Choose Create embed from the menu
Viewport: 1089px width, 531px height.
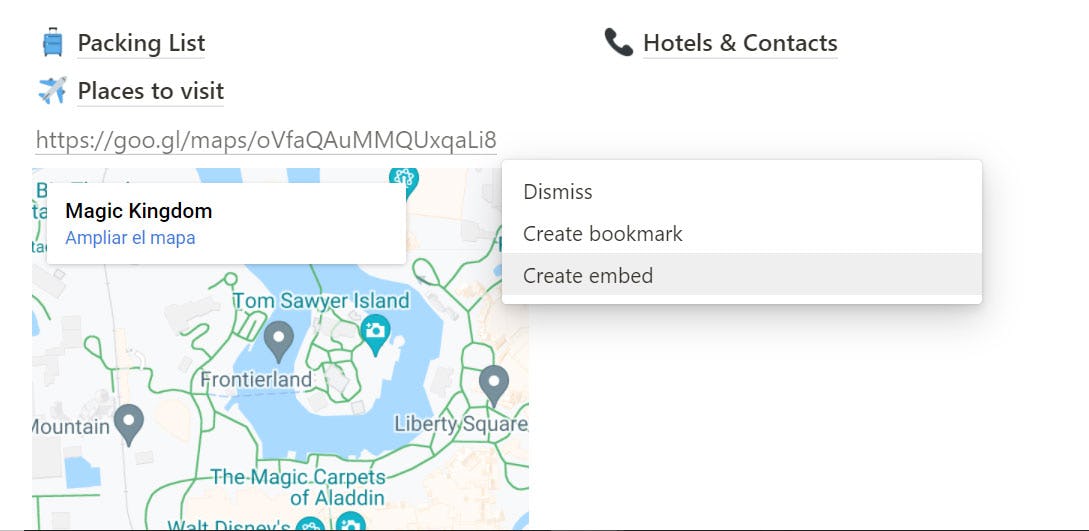coord(588,275)
